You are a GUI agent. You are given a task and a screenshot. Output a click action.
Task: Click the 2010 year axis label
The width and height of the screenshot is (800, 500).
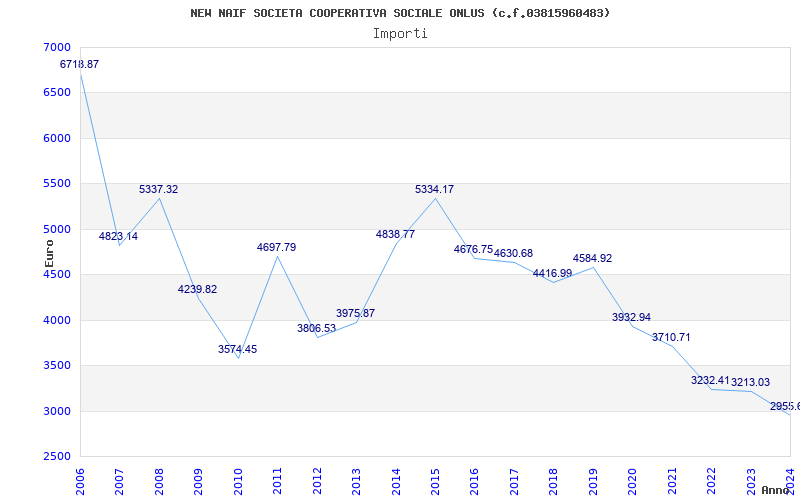238,482
